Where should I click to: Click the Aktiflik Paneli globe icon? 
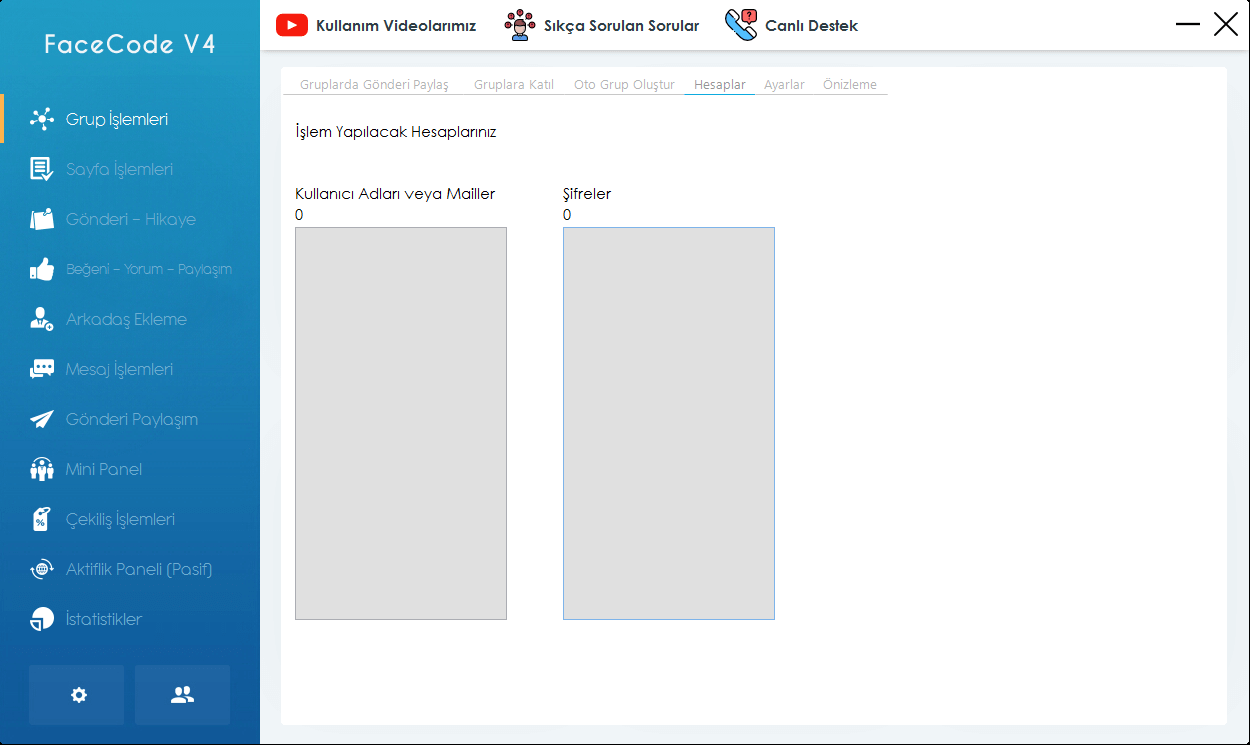coord(42,569)
